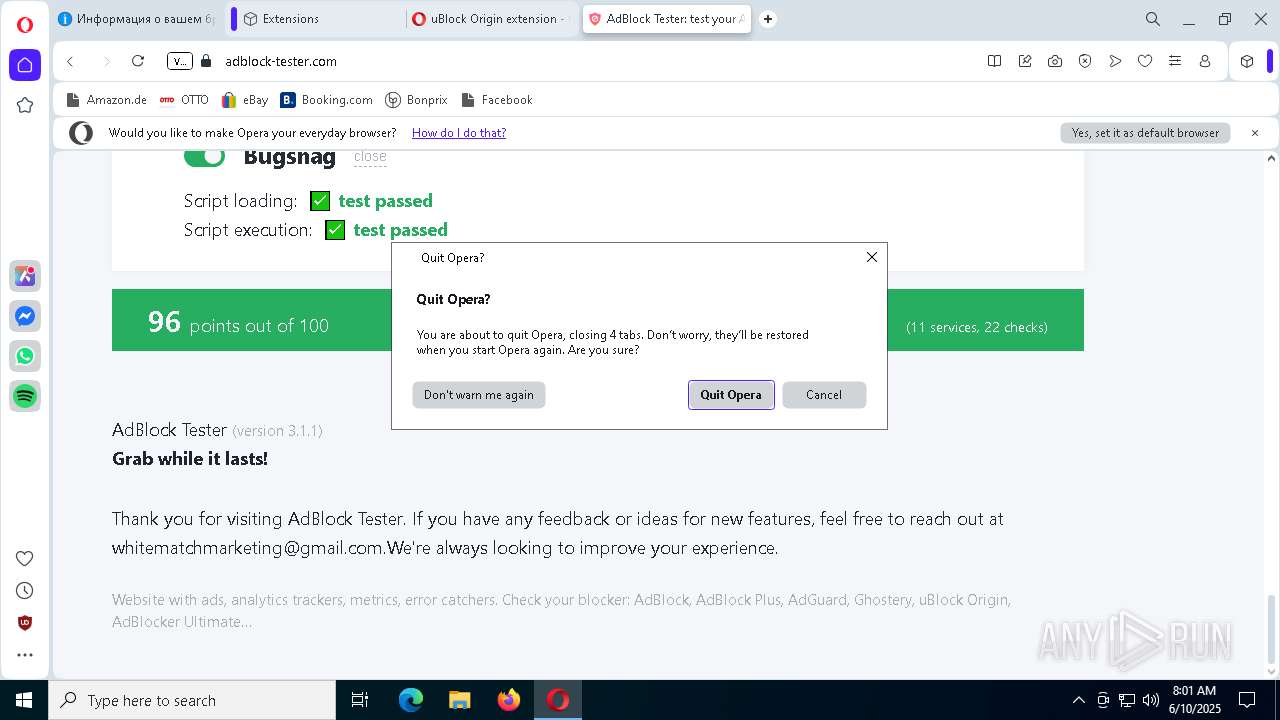Image resolution: width=1280 pixels, height=720 pixels.
Task: Open the Easy Setup sliders icon
Action: pyautogui.click(x=1175, y=61)
